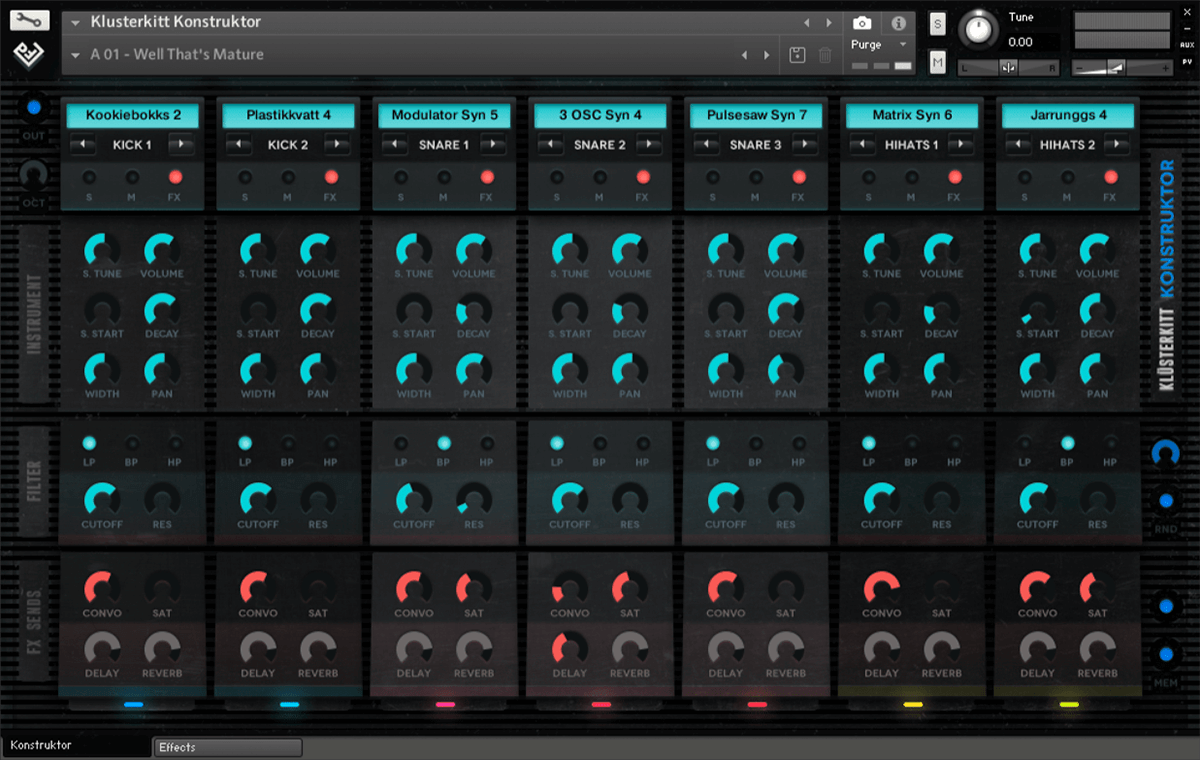Image resolution: width=1200 pixels, height=760 pixels.
Task: Mute the Modulator Syn 5 channel
Action: (444, 178)
